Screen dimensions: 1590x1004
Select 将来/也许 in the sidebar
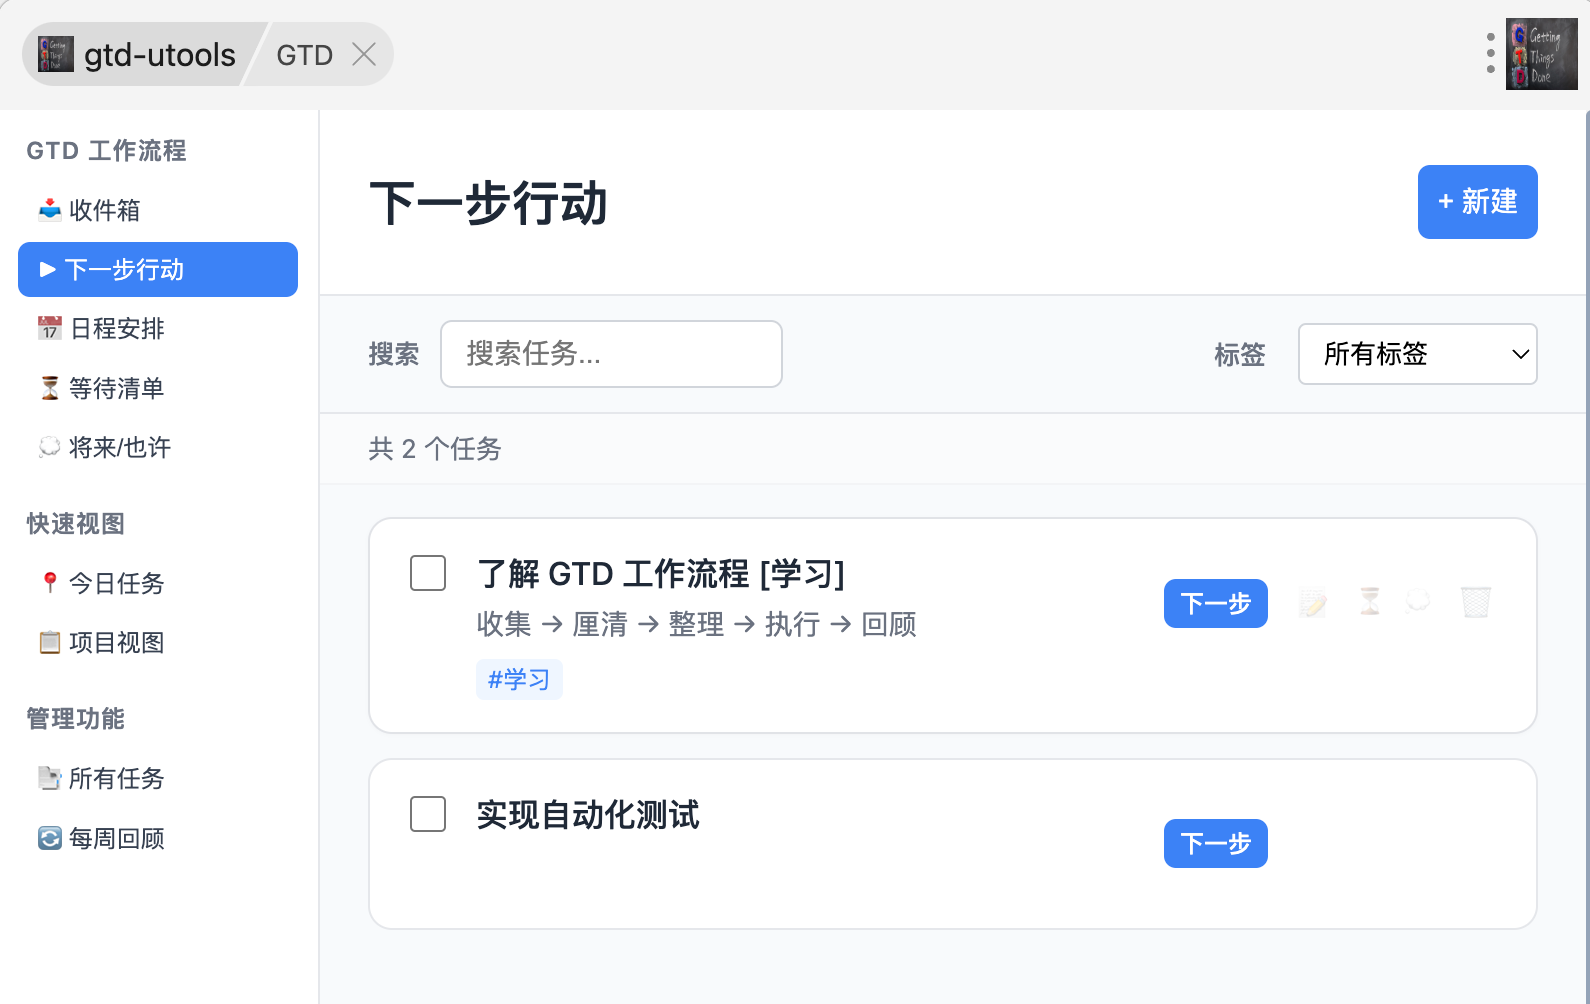[119, 447]
